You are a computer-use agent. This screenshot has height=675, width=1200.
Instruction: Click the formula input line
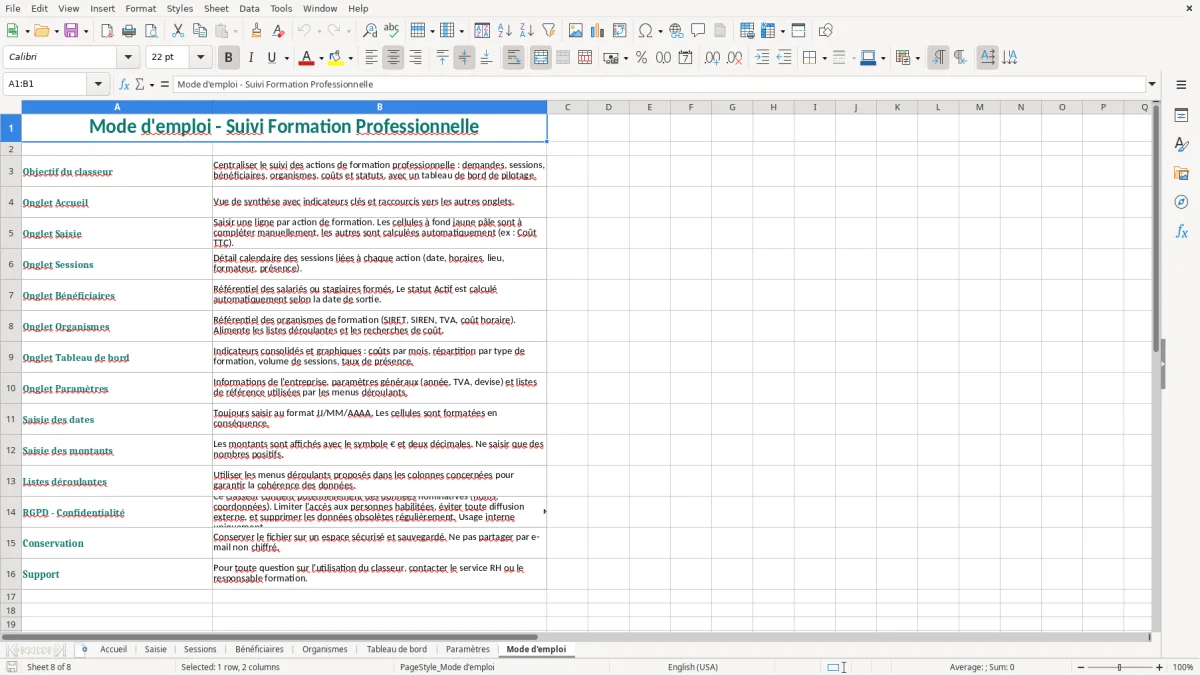coord(659,84)
